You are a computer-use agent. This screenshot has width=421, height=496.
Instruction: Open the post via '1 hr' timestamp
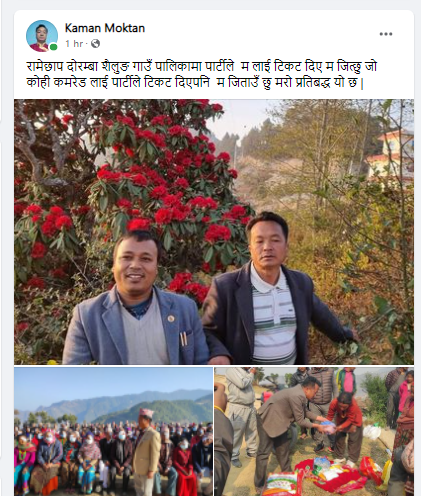tap(74, 44)
